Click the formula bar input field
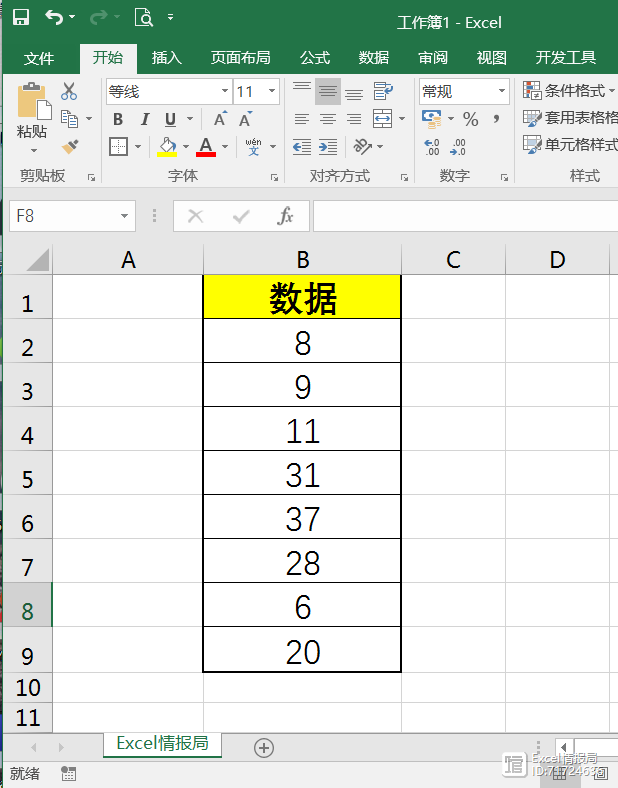This screenshot has height=788, width=618. pyautogui.click(x=465, y=216)
